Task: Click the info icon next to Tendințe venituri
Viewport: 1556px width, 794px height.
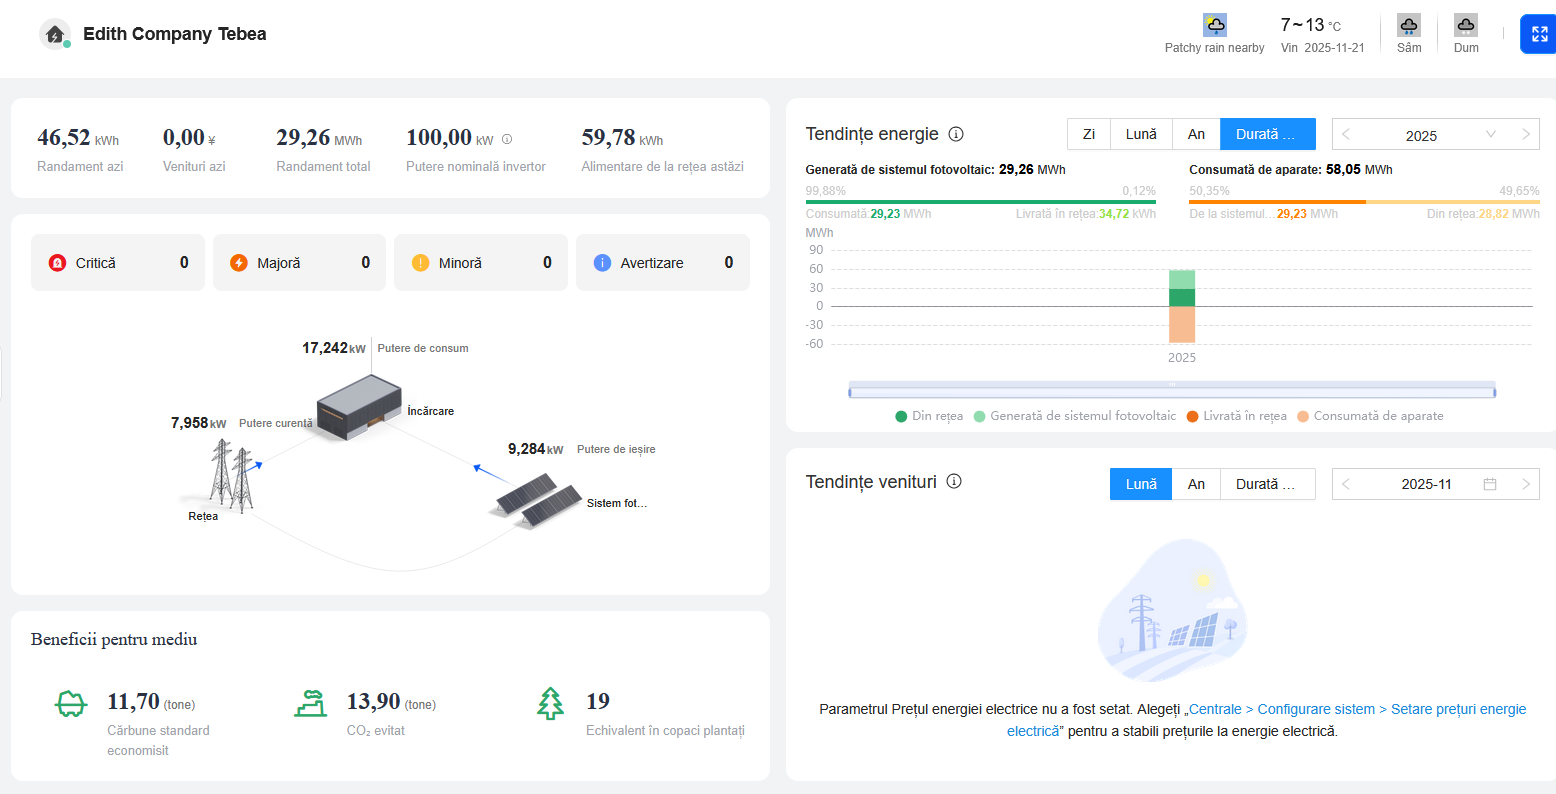Action: point(953,482)
